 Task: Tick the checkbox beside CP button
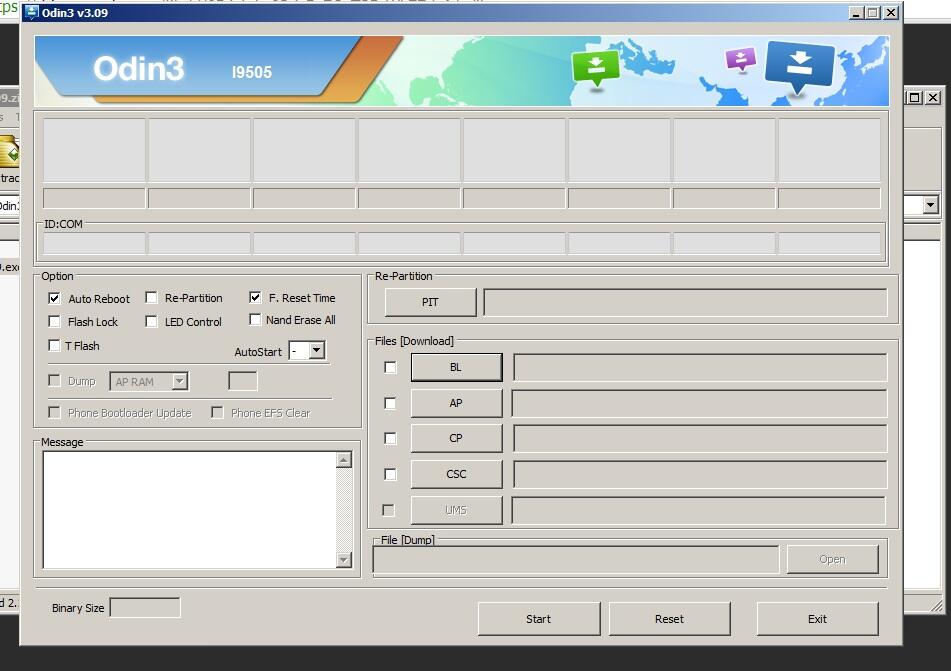click(391, 439)
